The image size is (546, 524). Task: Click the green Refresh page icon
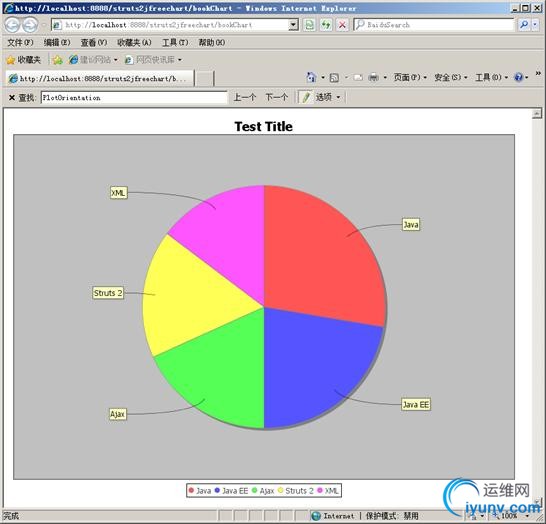pyautogui.click(x=326, y=25)
